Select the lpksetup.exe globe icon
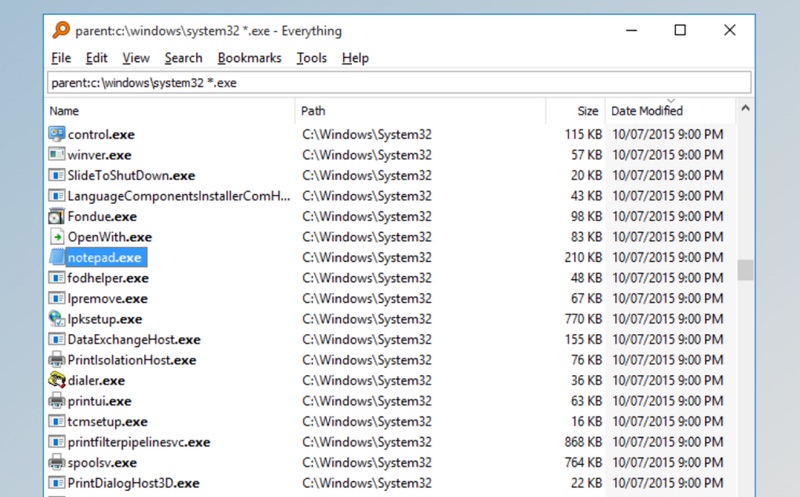 point(57,319)
